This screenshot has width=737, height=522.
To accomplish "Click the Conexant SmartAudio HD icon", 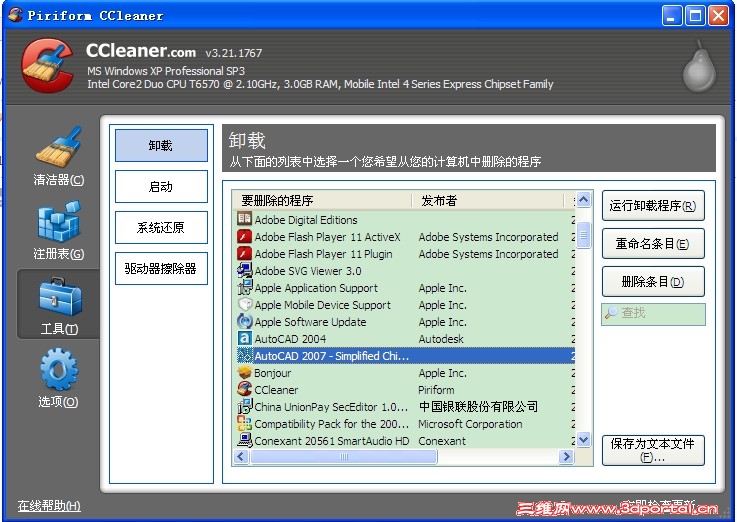I will pyautogui.click(x=244, y=440).
